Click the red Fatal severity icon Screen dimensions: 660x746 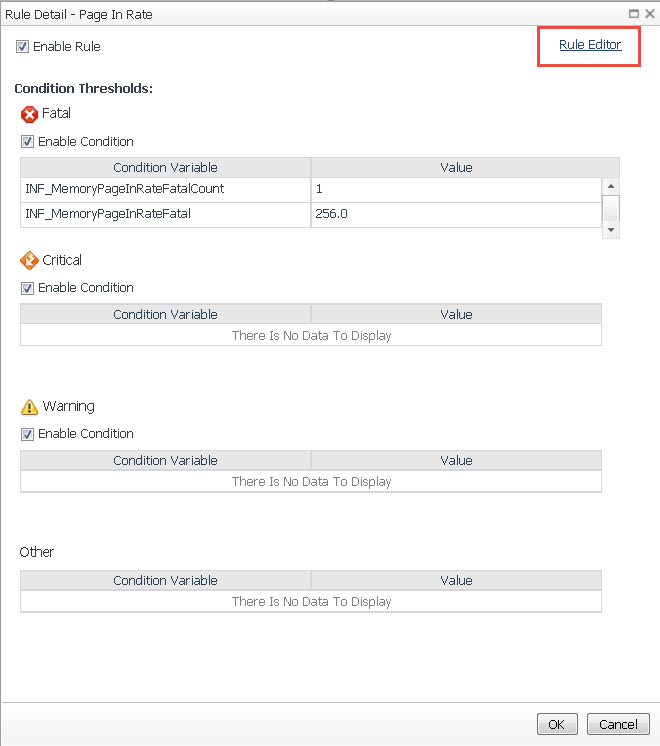click(x=29, y=115)
